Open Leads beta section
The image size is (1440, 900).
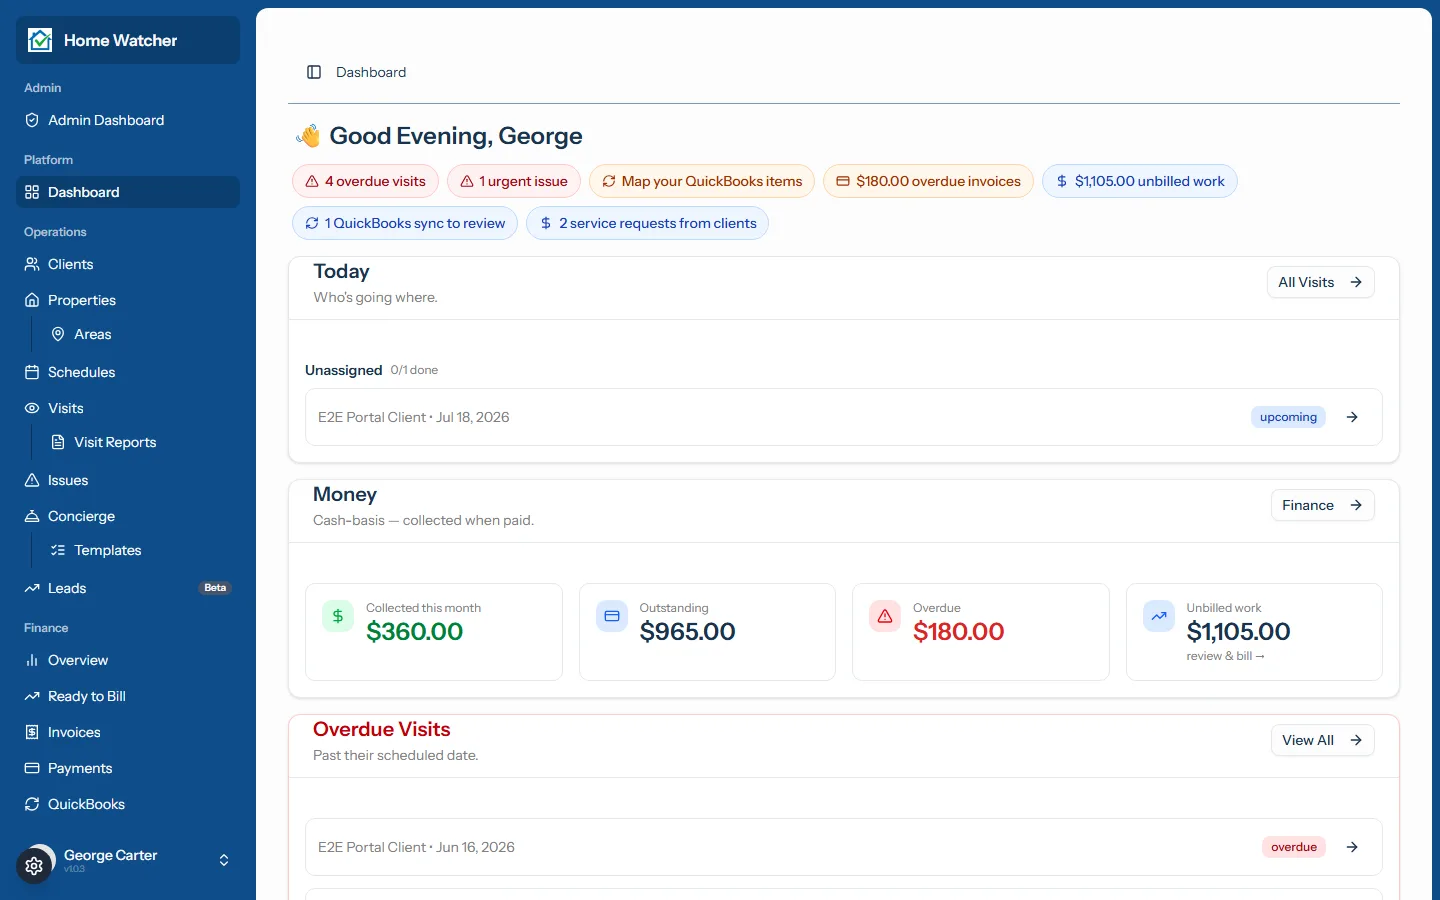[128, 588]
